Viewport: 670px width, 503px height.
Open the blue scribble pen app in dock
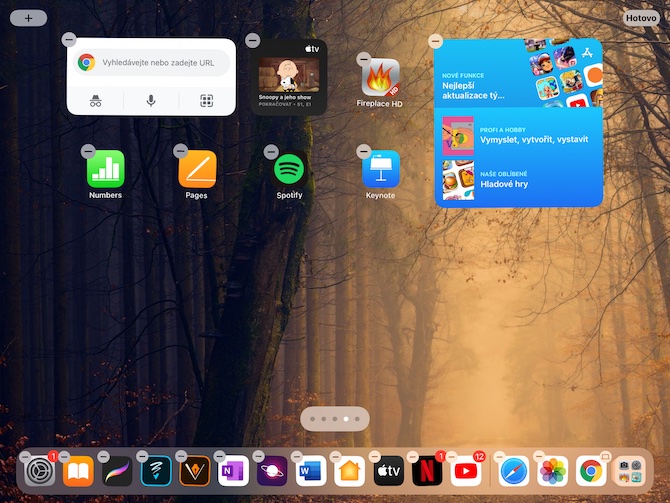coord(156,471)
